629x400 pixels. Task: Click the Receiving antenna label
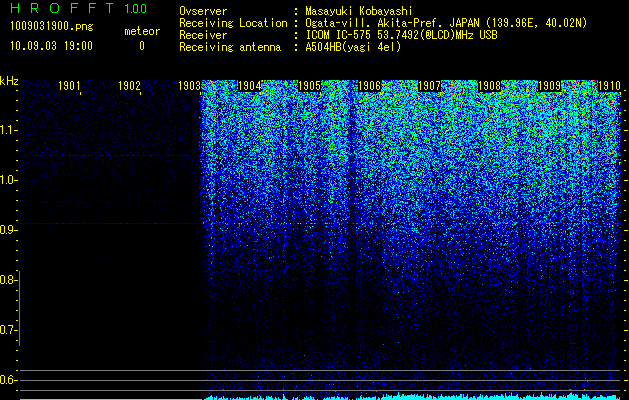coord(230,47)
